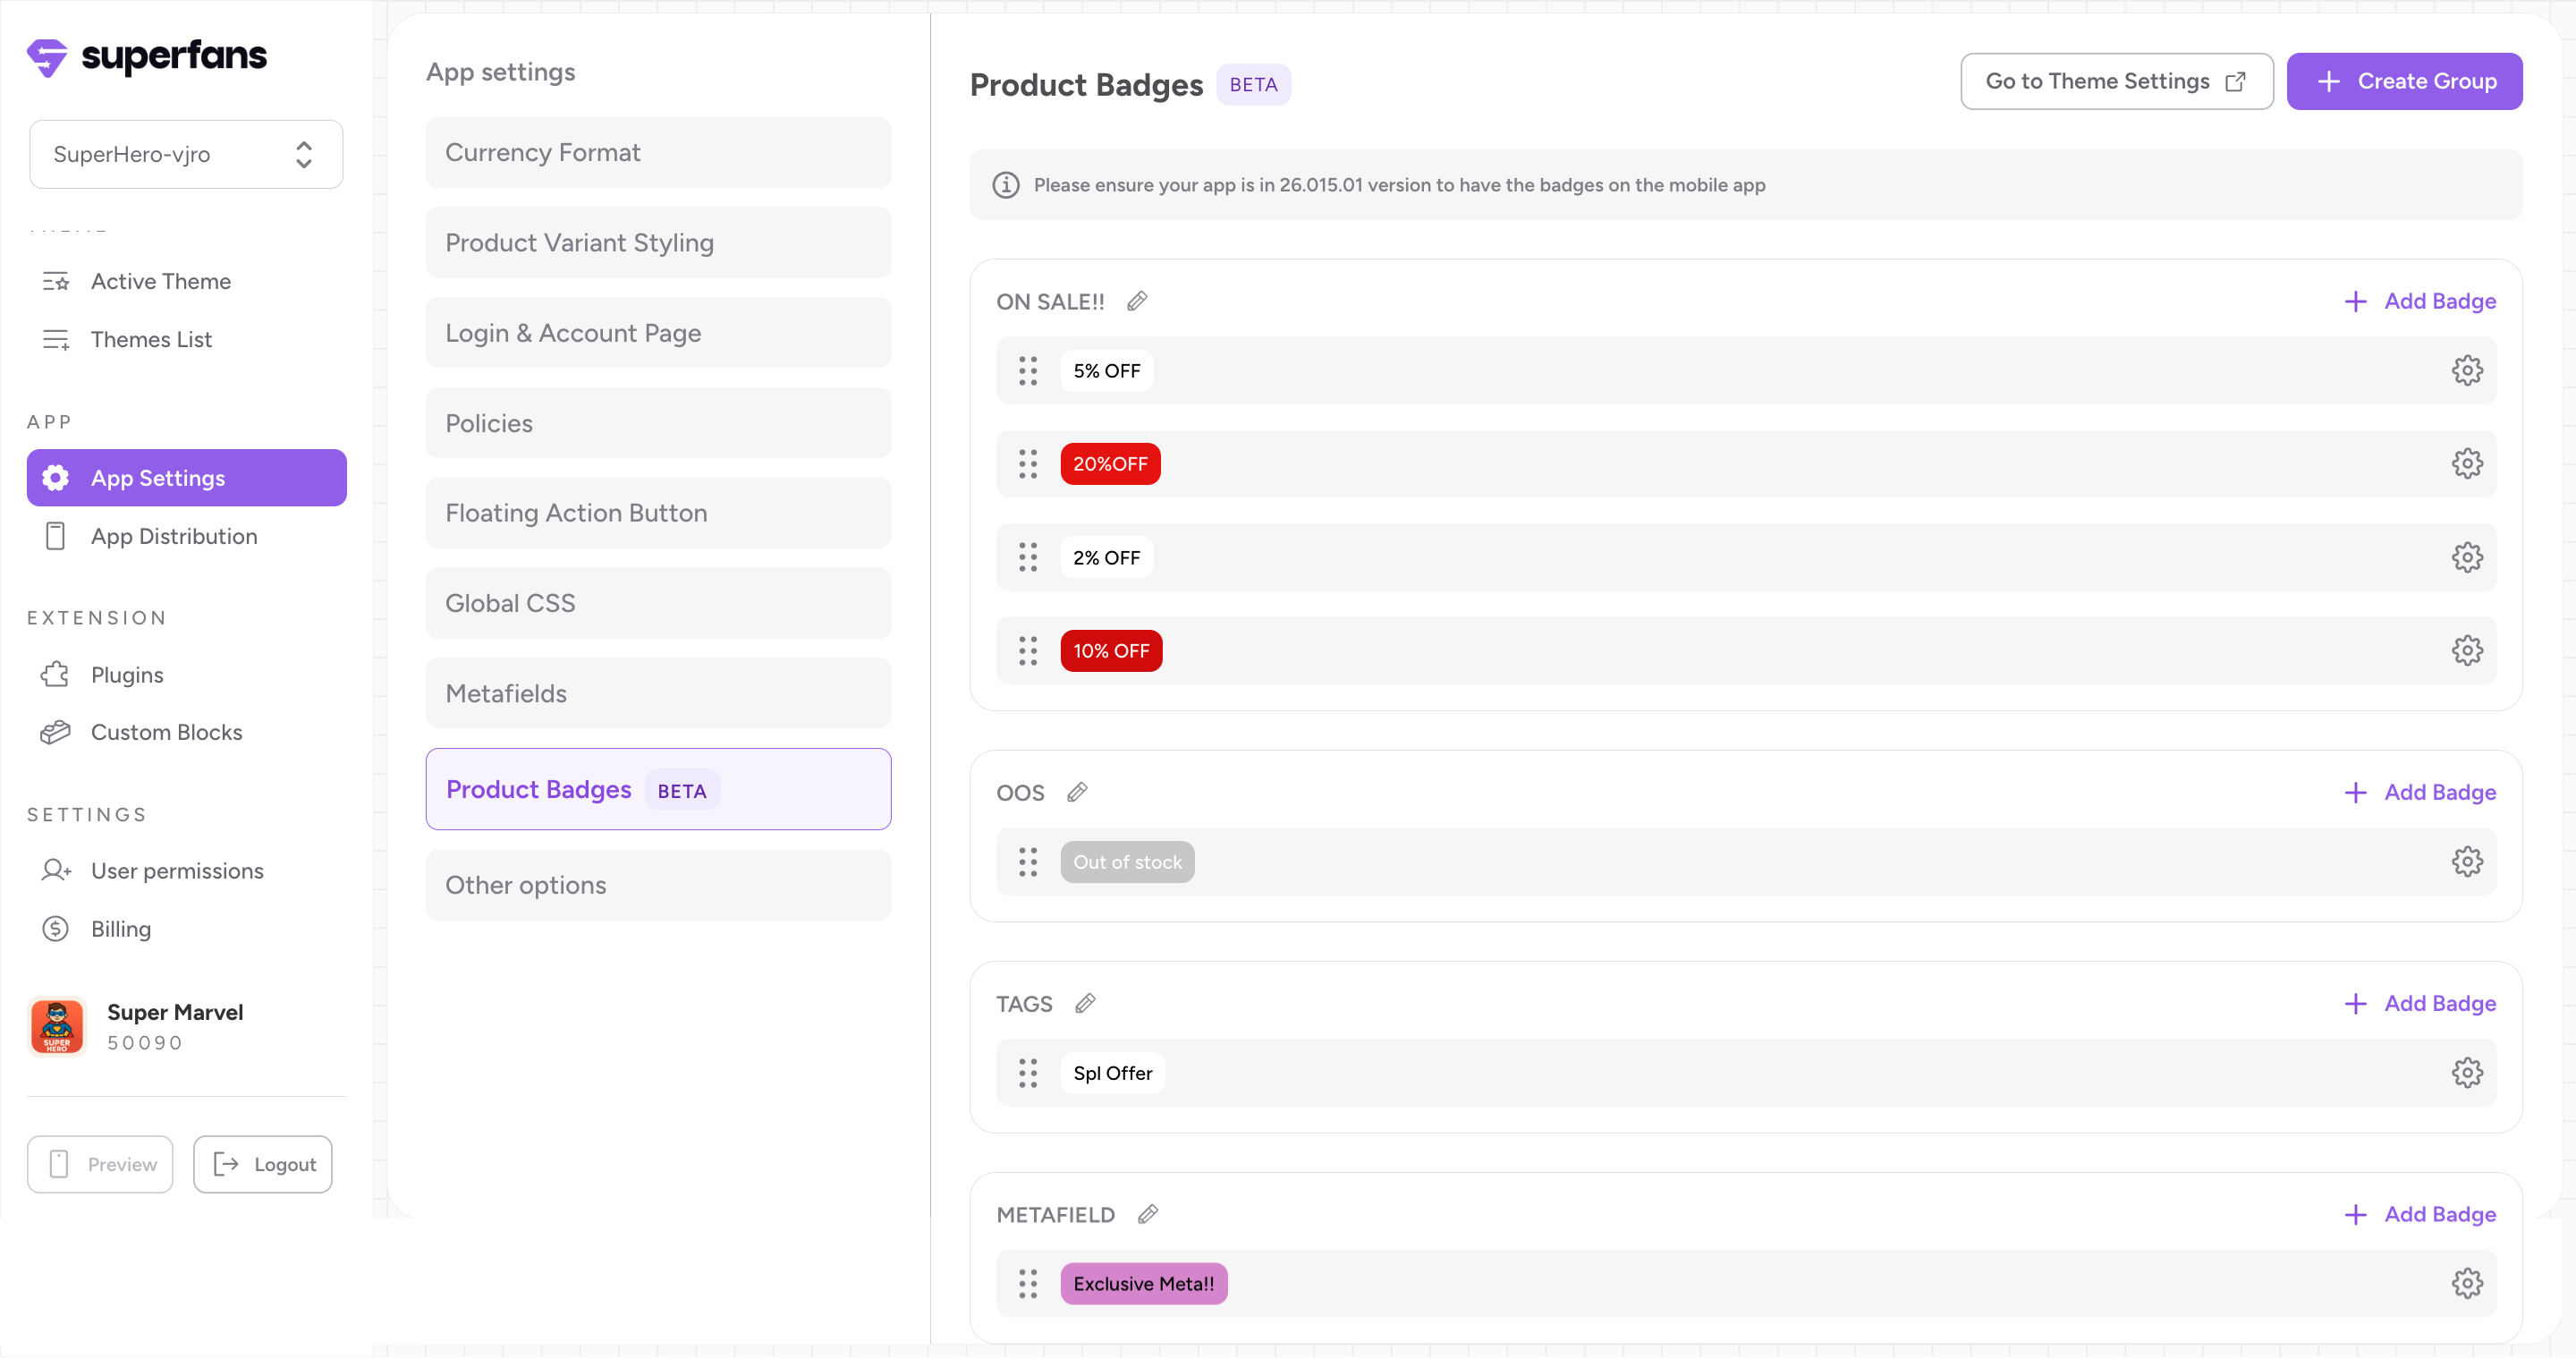Open Active Theme from sidebar
Image resolution: width=2576 pixels, height=1359 pixels.
(x=160, y=281)
